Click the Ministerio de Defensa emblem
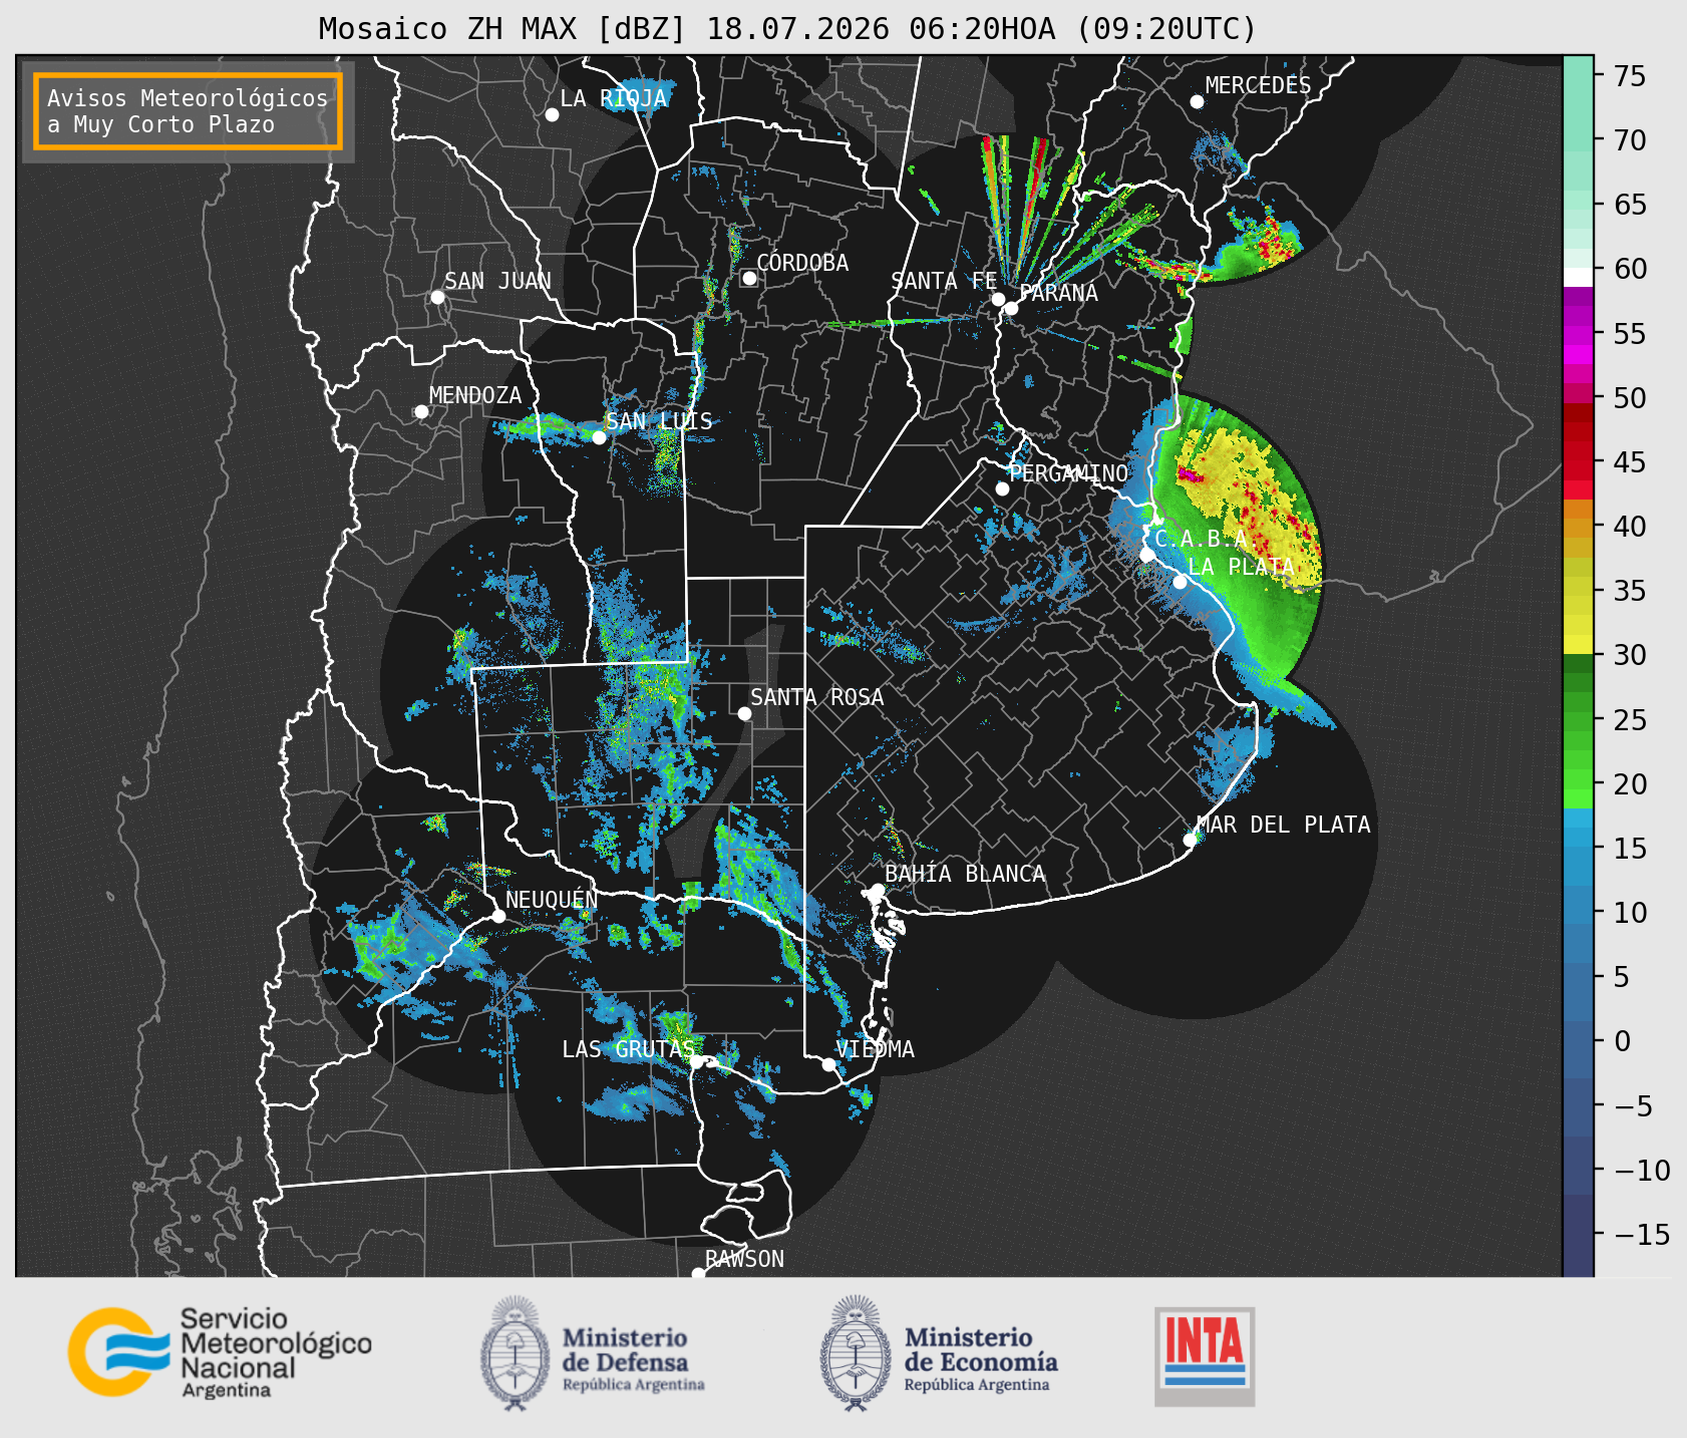This screenshot has height=1438, width=1687. click(514, 1353)
